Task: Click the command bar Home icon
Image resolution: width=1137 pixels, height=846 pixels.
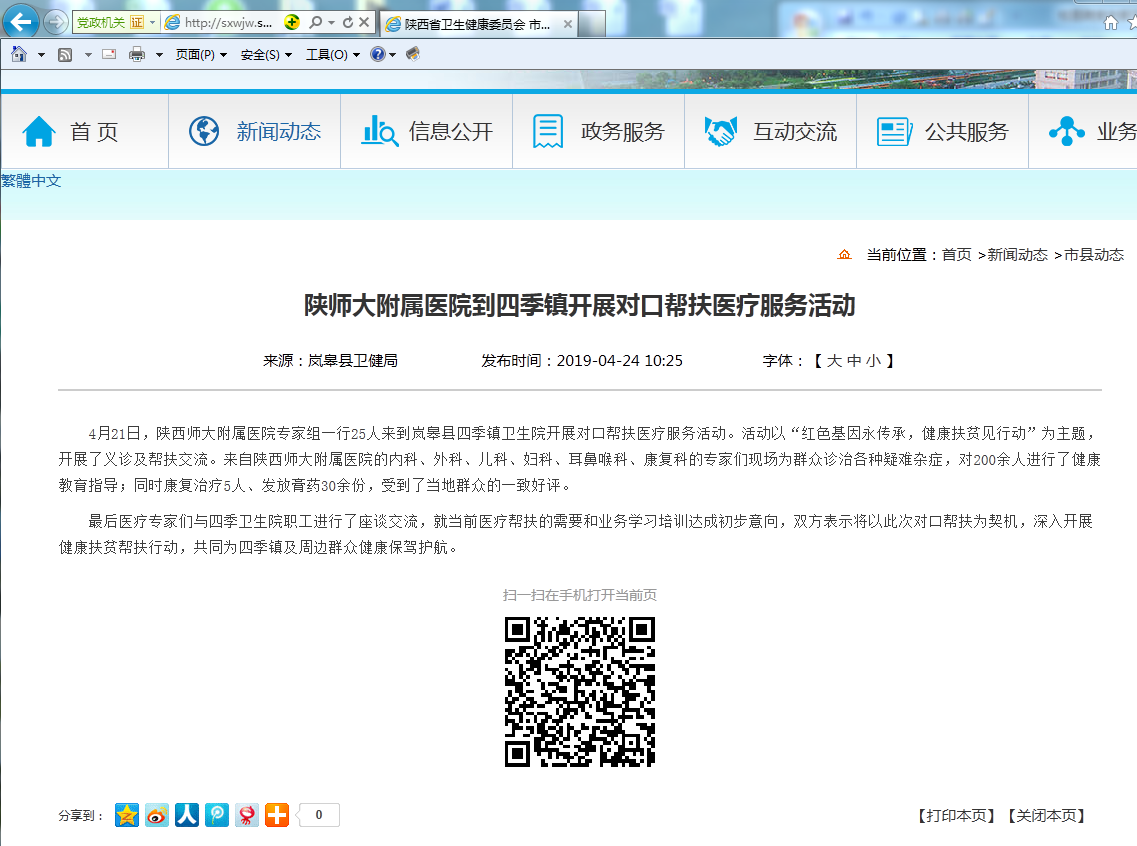Action: coord(19,54)
